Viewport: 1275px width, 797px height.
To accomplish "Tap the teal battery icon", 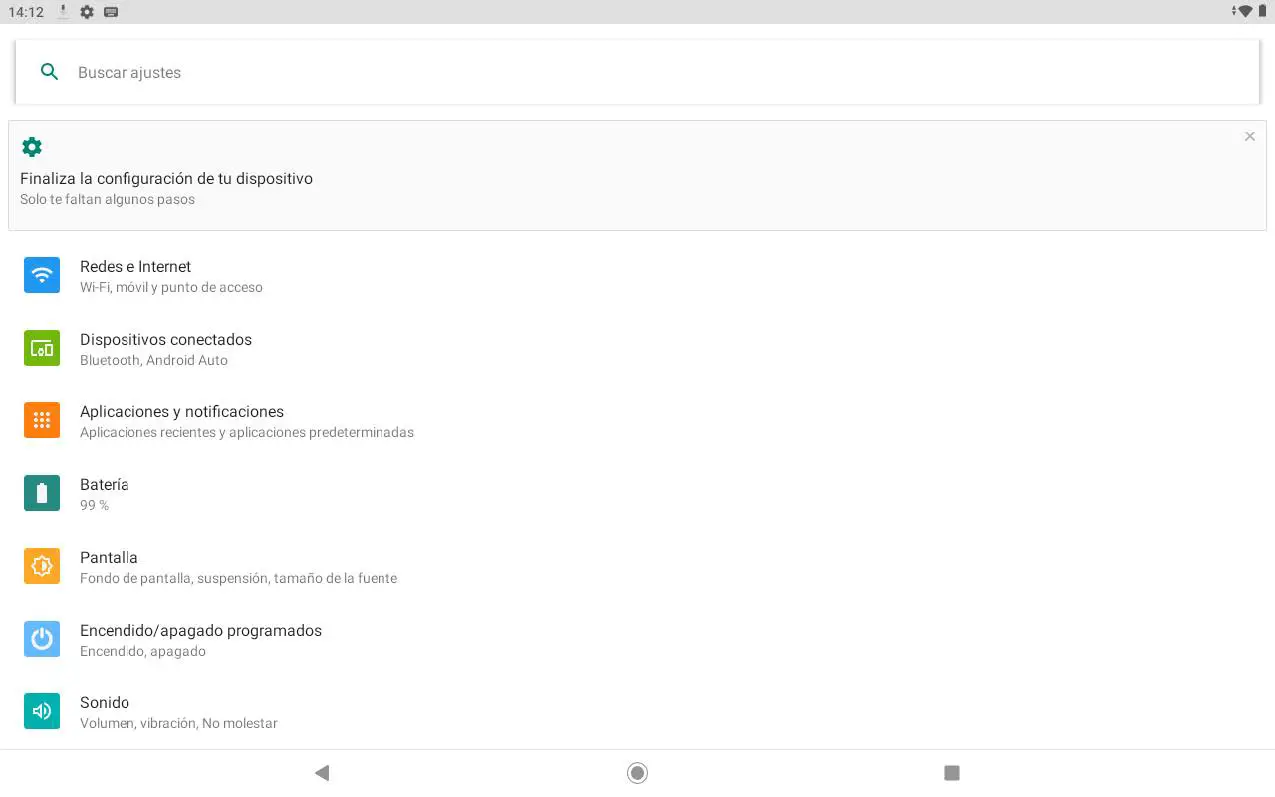I will pos(42,493).
